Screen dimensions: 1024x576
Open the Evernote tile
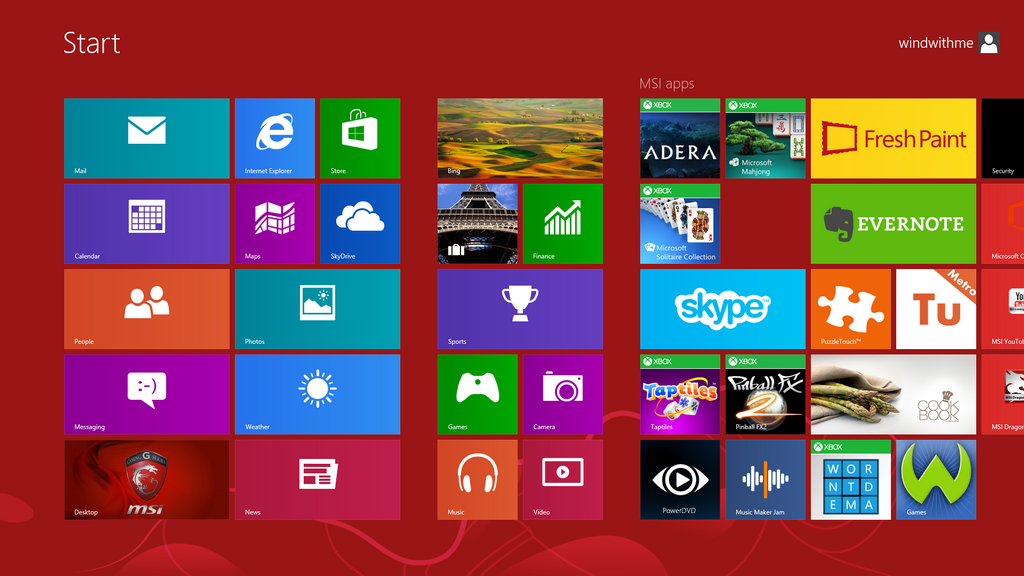pyautogui.click(x=893, y=224)
